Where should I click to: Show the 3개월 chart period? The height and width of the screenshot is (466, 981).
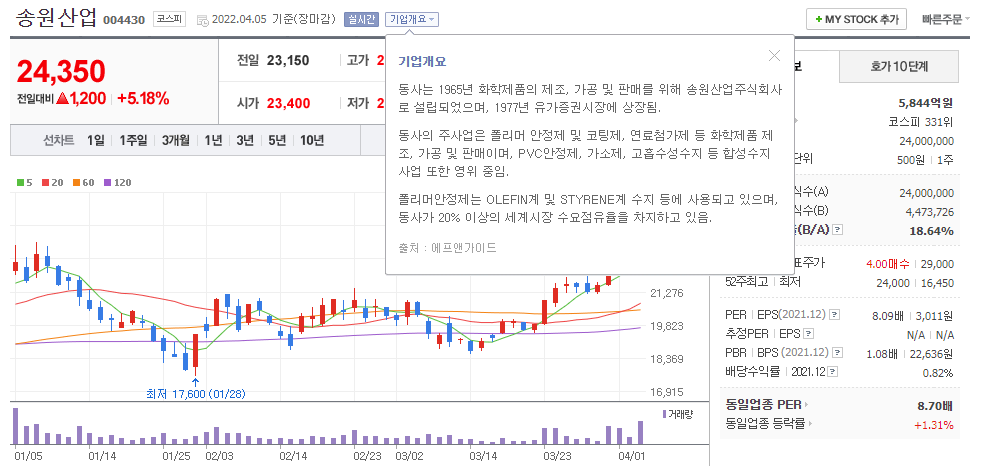tap(175, 141)
